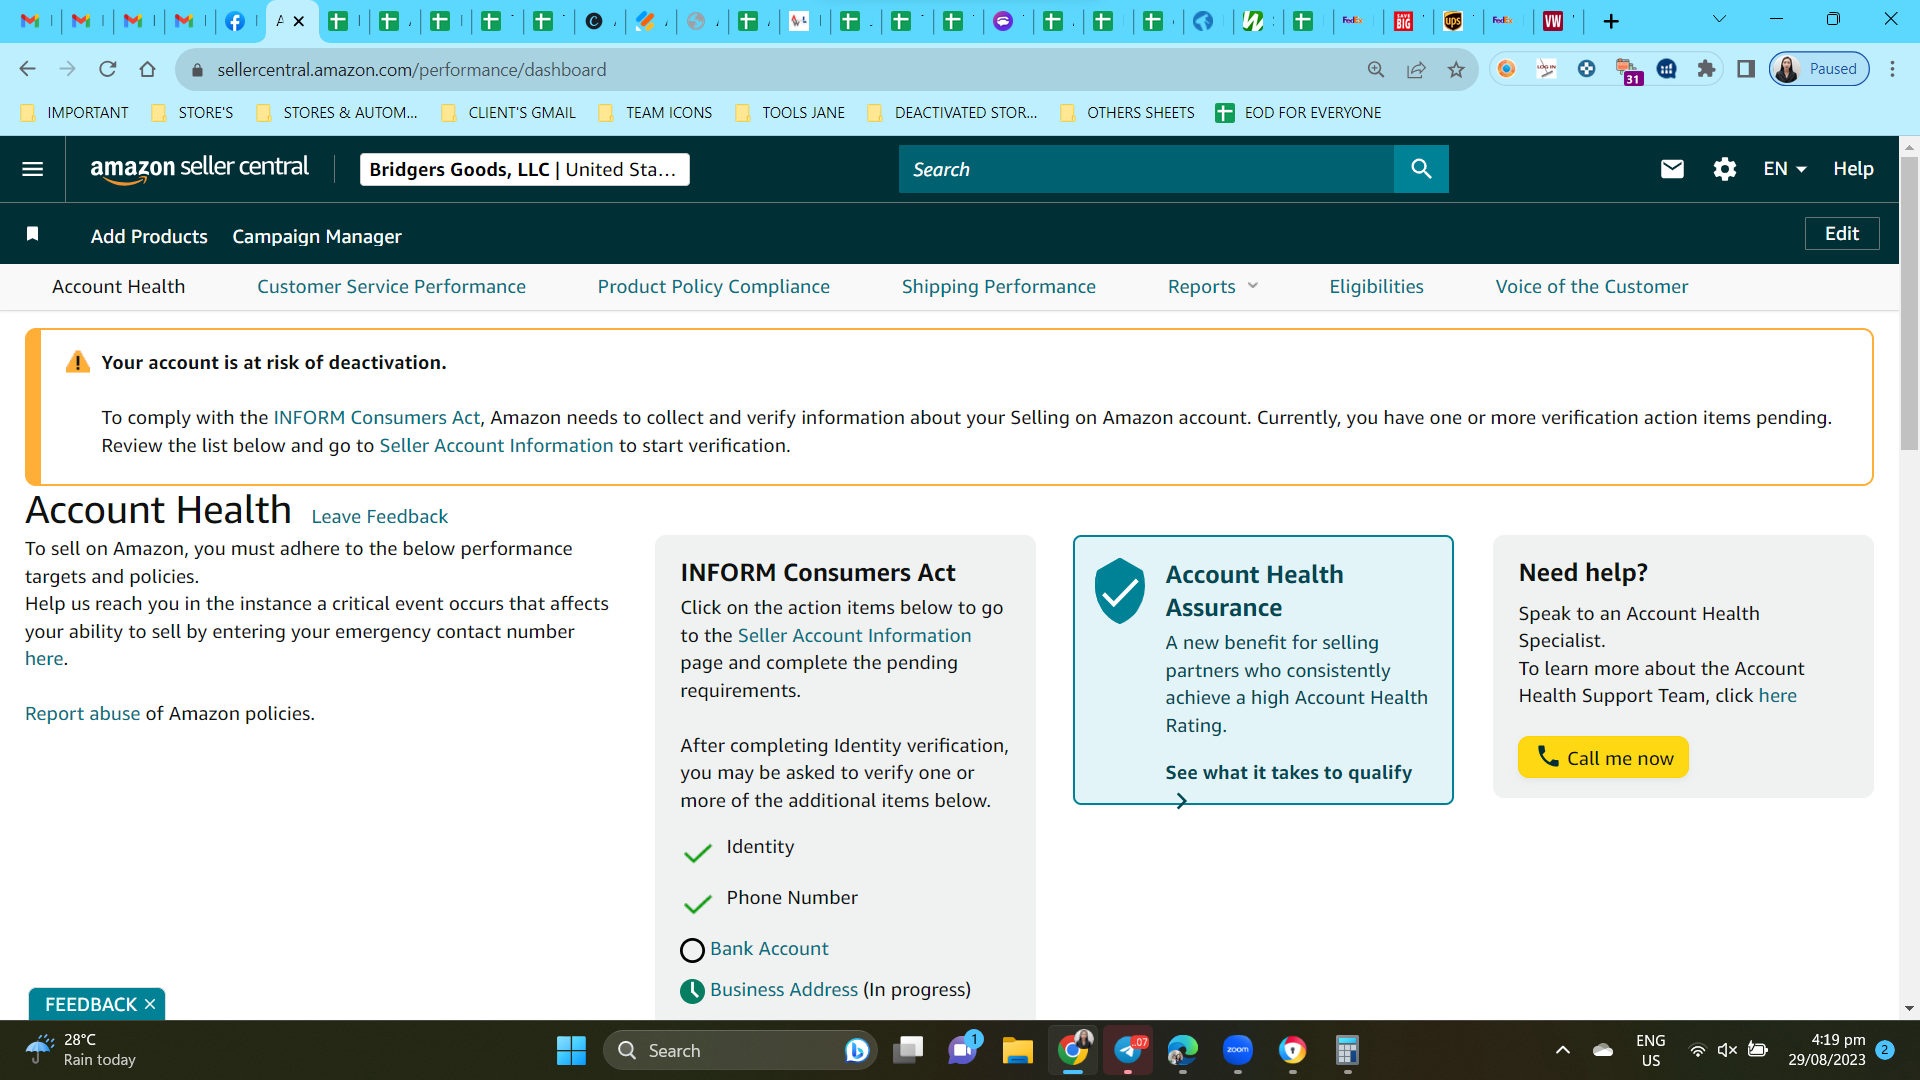Click the Account Health Support Team 'here' link

click(x=1777, y=695)
